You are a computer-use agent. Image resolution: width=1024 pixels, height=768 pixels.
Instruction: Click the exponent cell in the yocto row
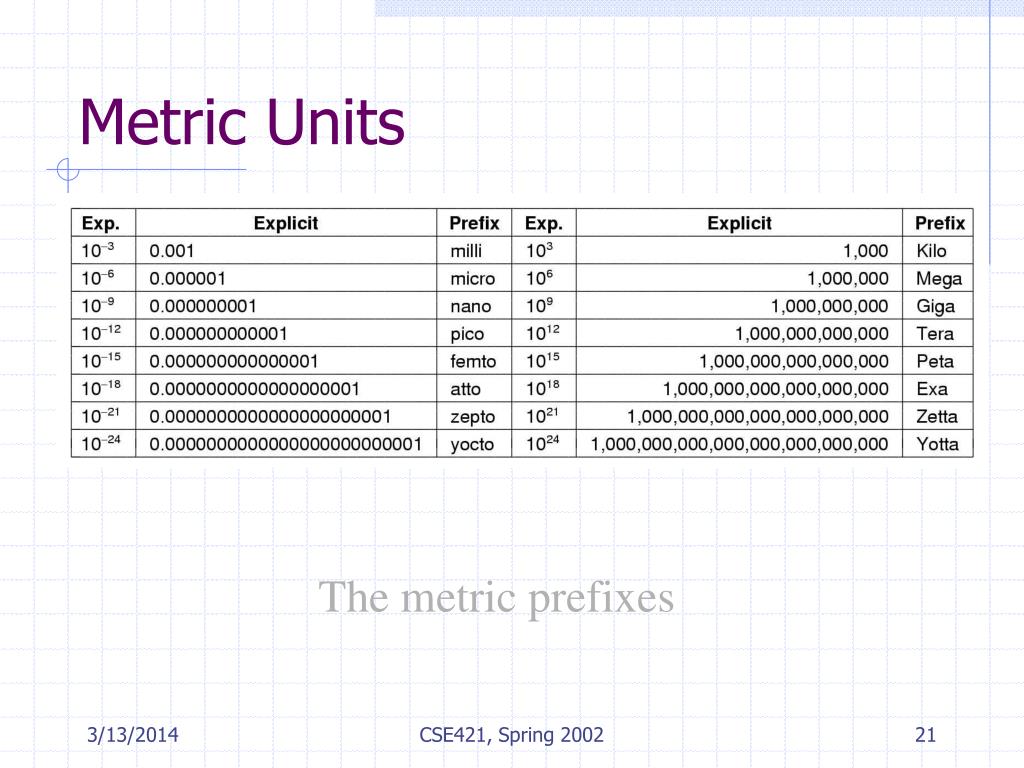click(x=103, y=443)
